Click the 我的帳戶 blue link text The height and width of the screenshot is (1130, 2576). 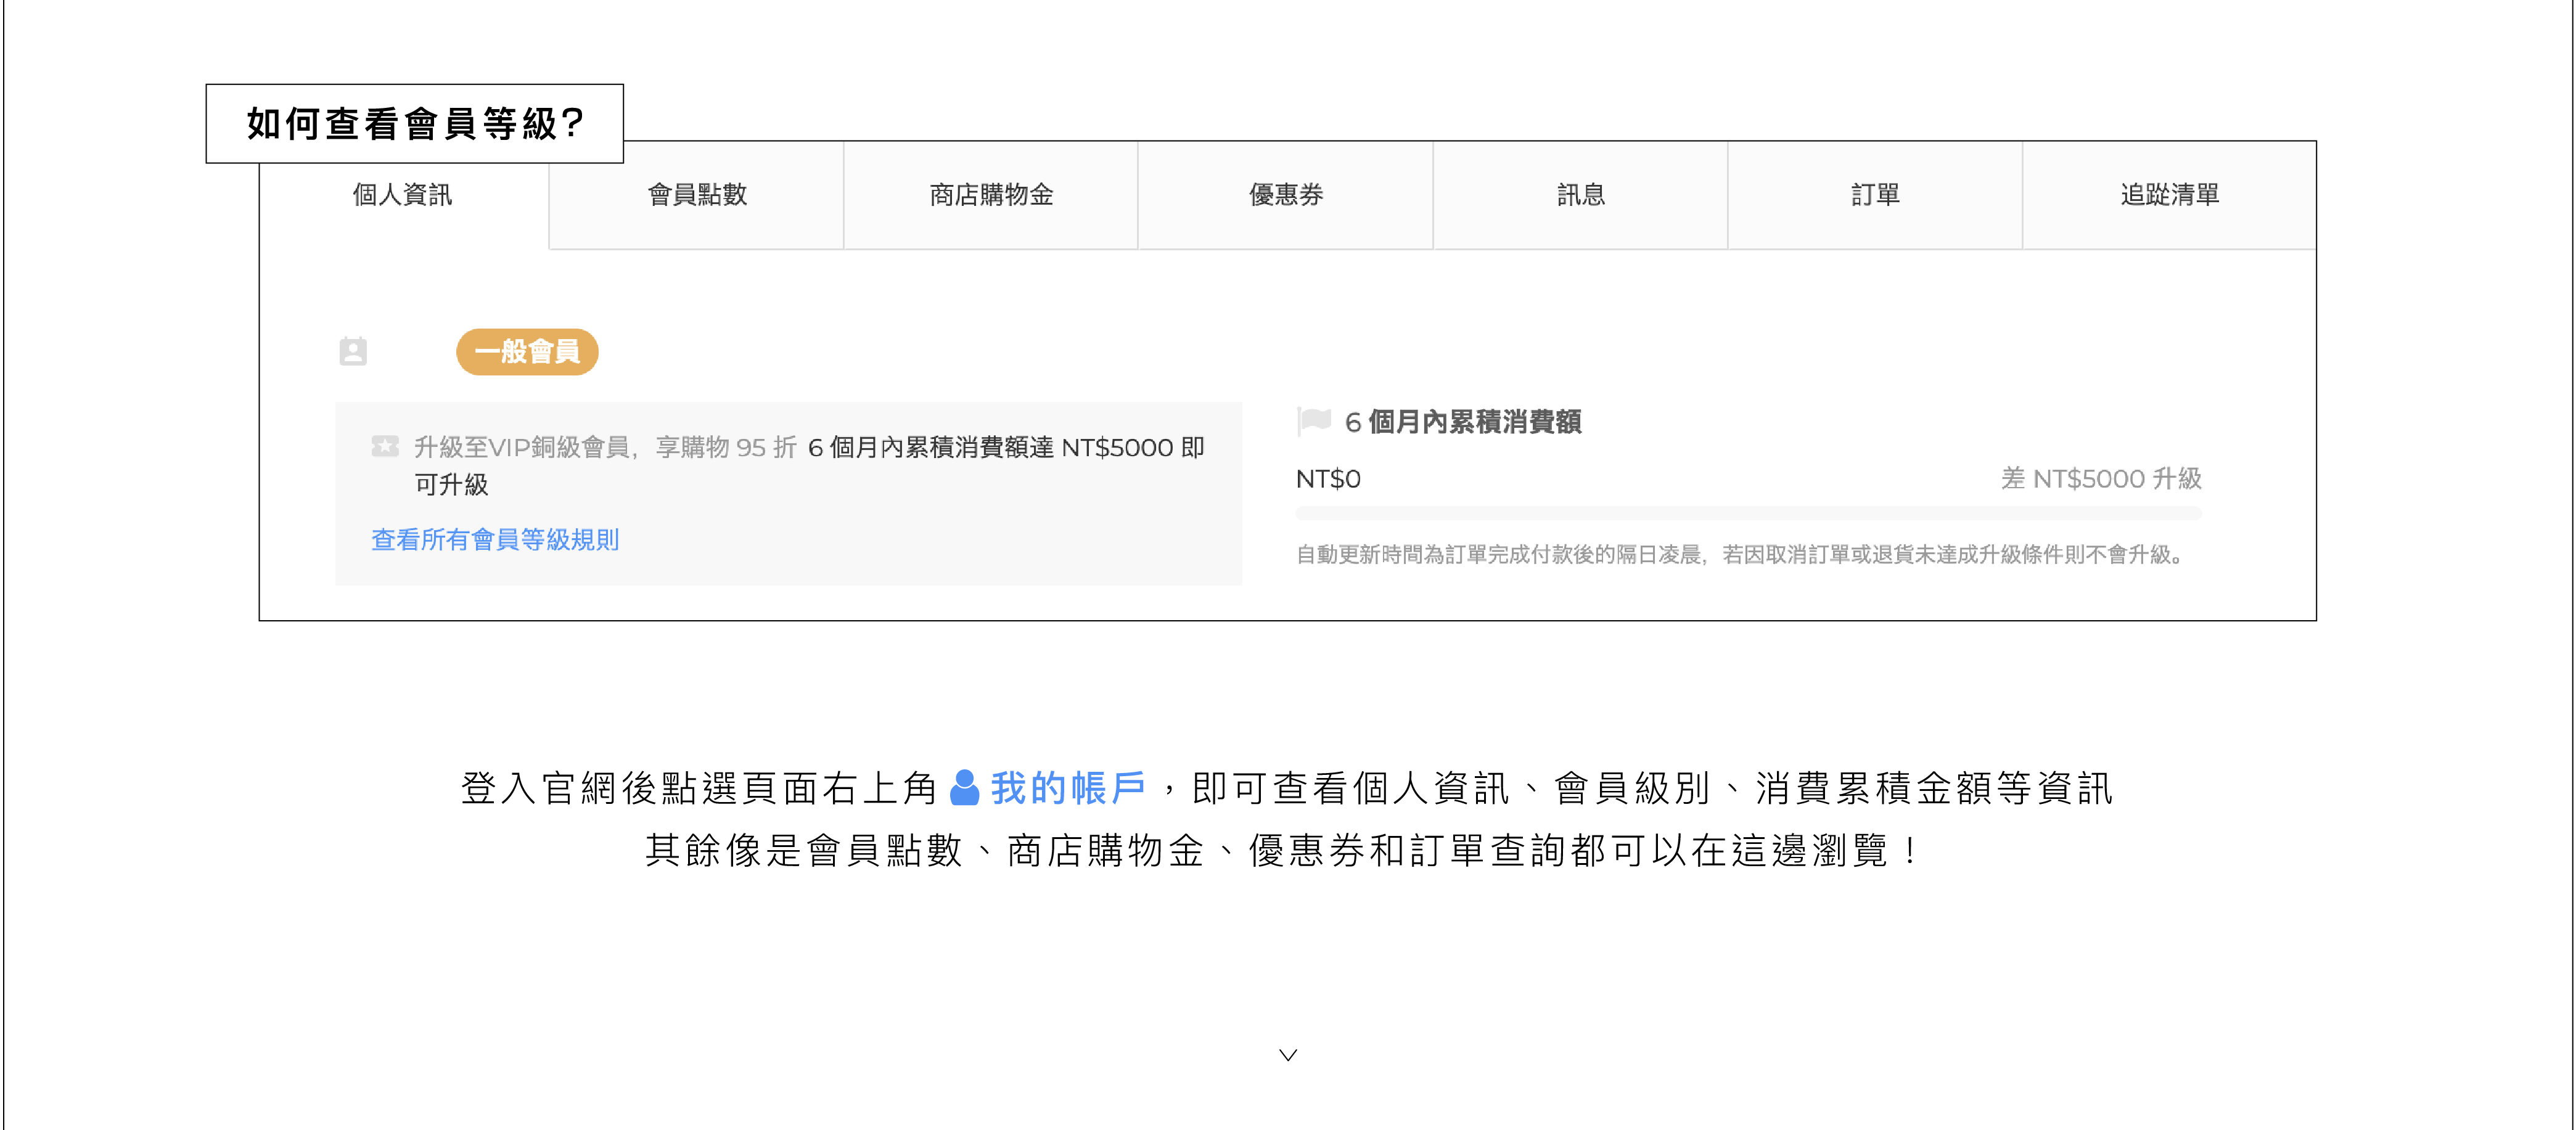pos(1068,788)
